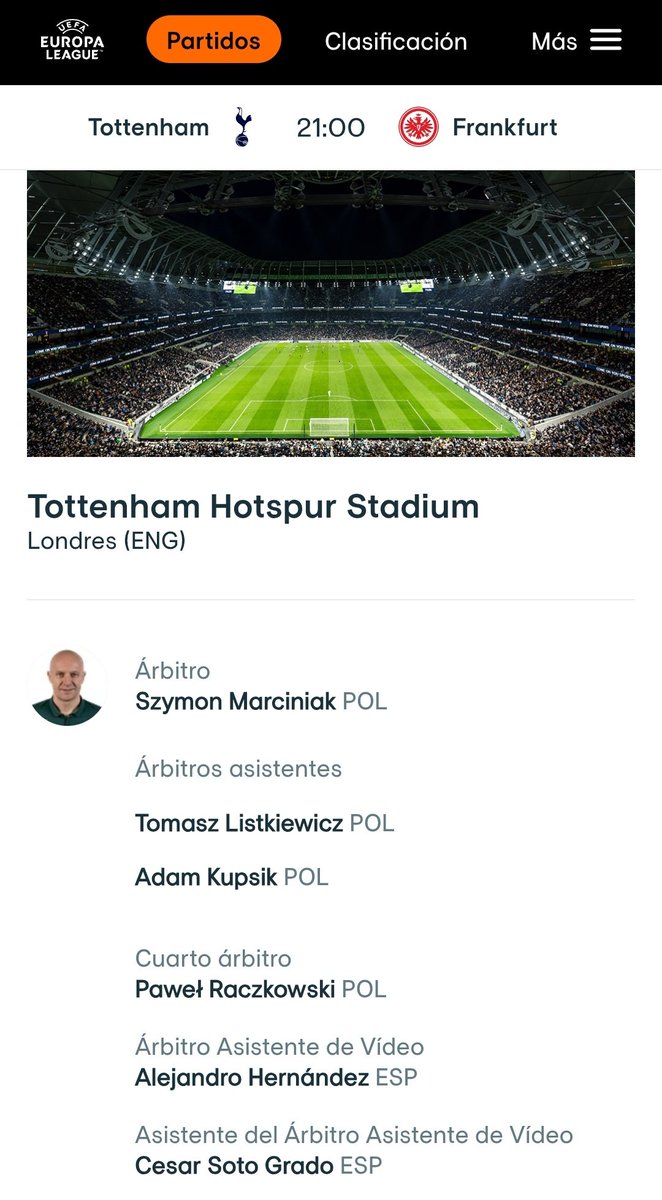Select assistant referee Tomasz Listkiewicz
The height and width of the screenshot is (1200, 662).
coord(241,823)
